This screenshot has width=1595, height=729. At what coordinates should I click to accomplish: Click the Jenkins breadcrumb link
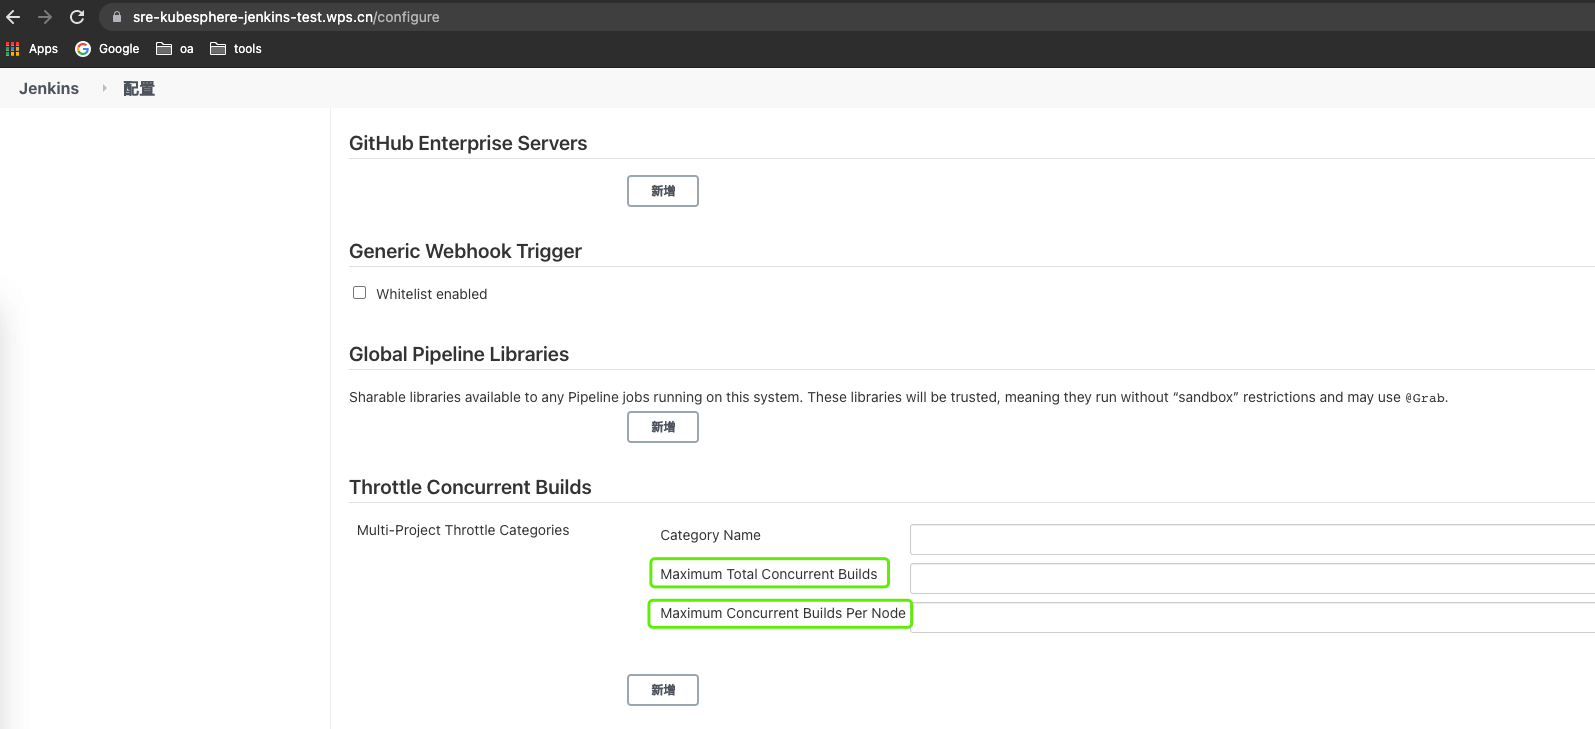click(49, 88)
